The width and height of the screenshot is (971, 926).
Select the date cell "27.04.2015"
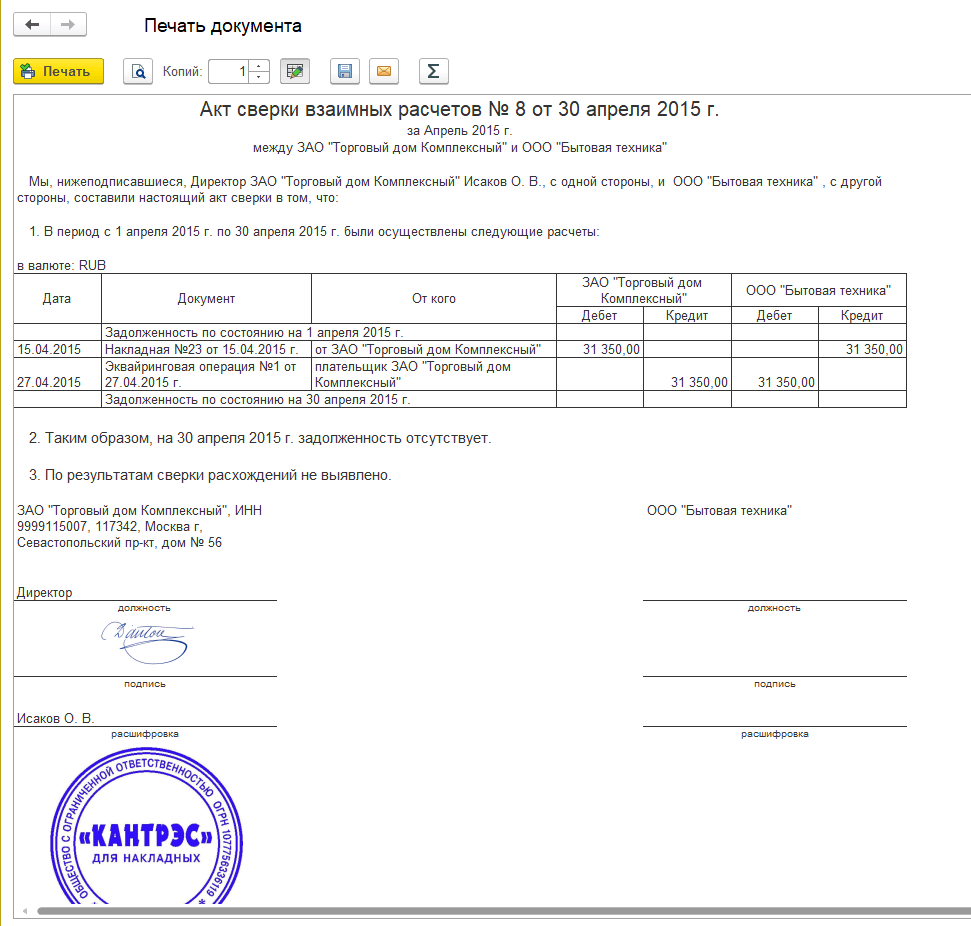[x=57, y=374]
